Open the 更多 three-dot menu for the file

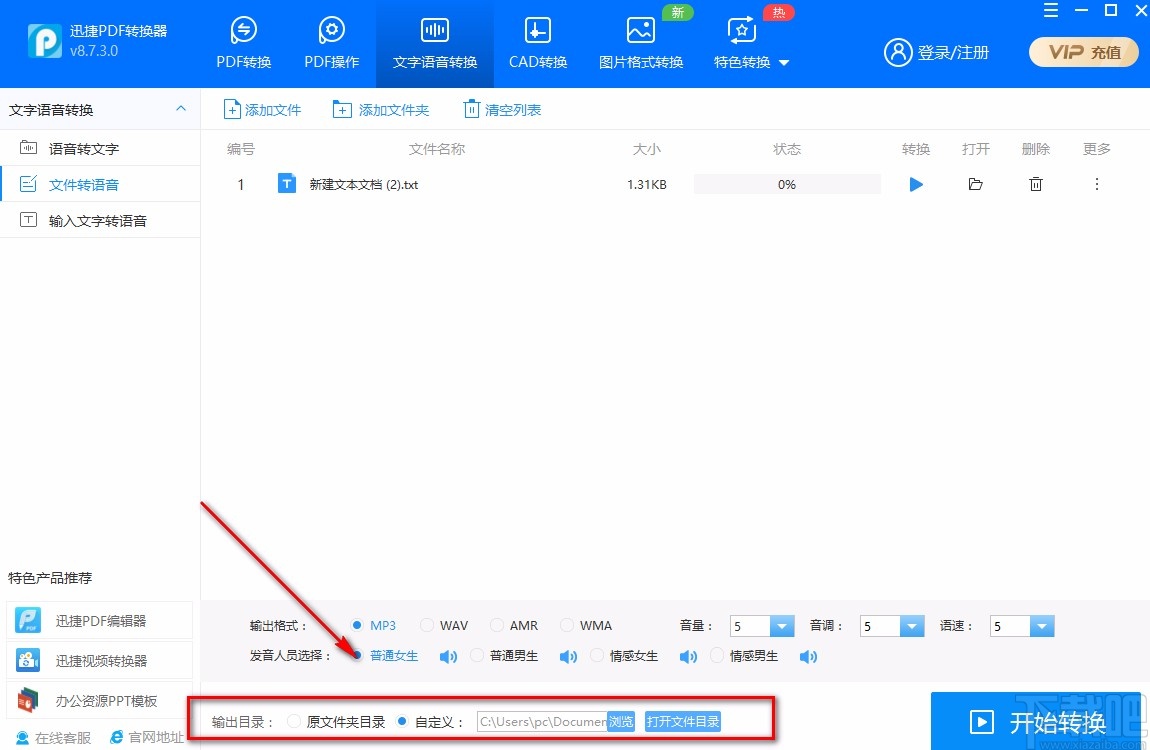(1096, 184)
